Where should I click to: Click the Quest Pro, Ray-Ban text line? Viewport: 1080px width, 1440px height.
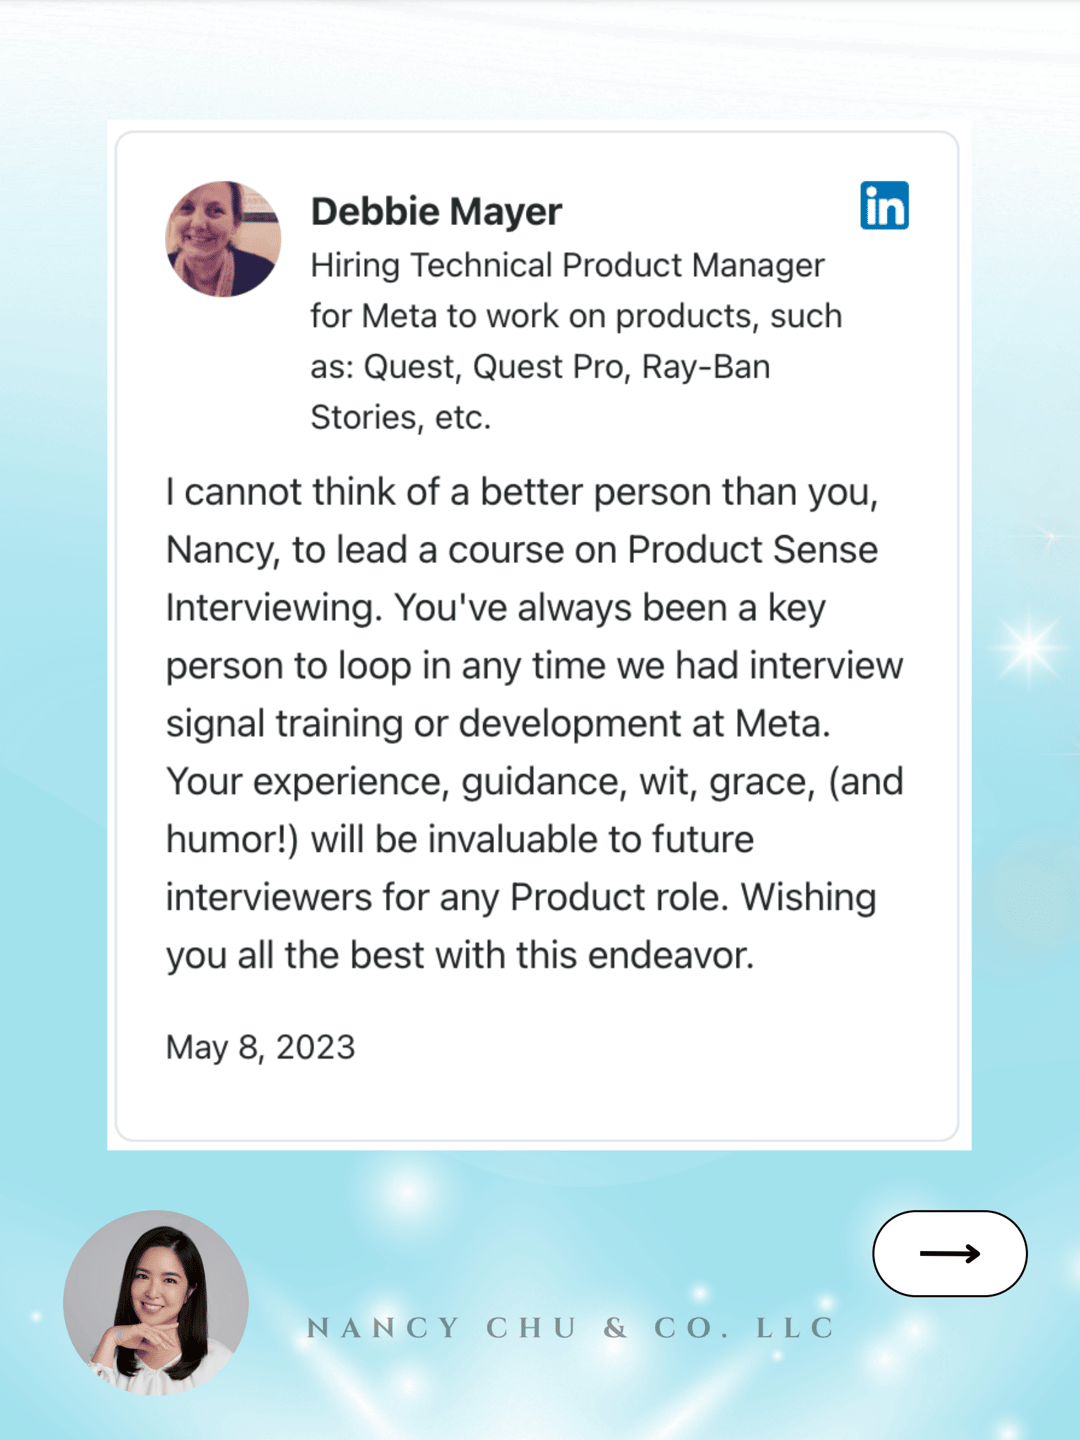540,367
